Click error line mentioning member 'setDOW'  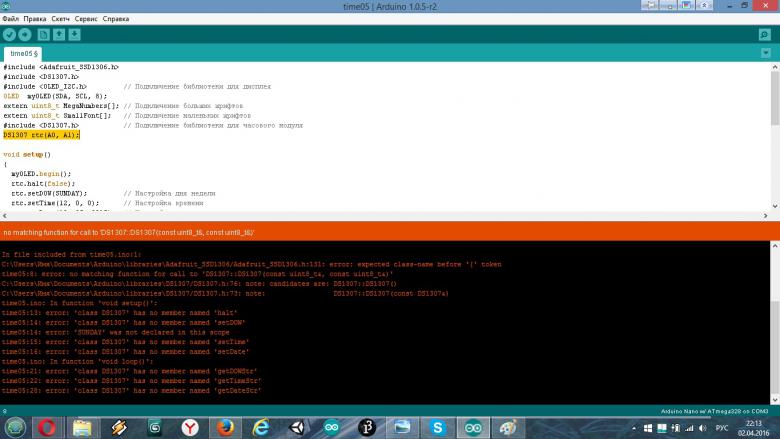pyautogui.click(x=123, y=323)
